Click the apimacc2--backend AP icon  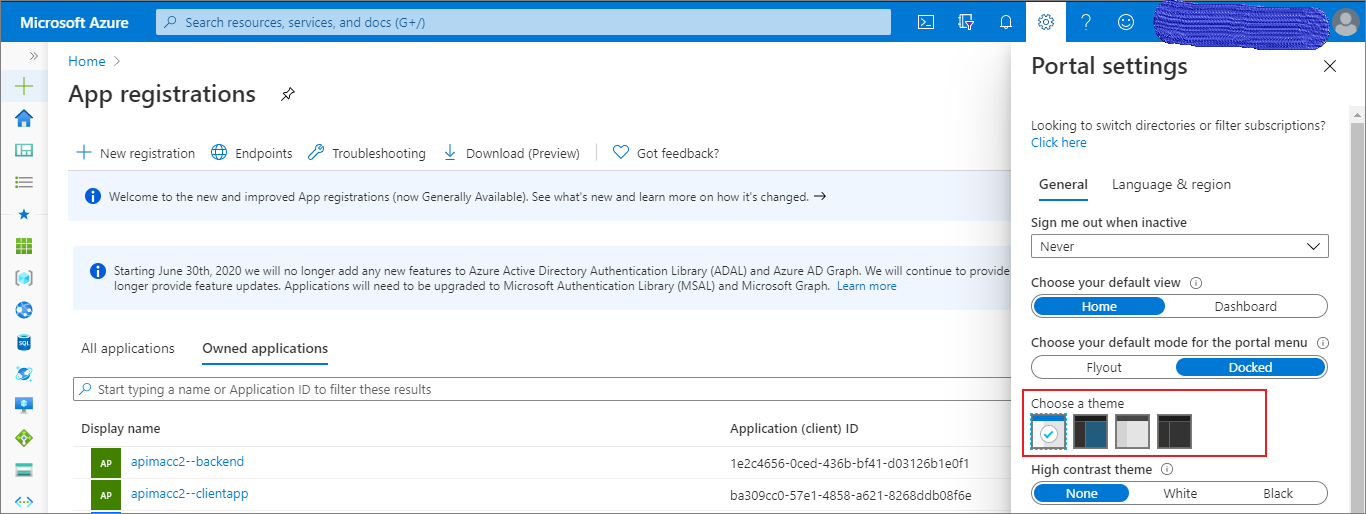(106, 464)
